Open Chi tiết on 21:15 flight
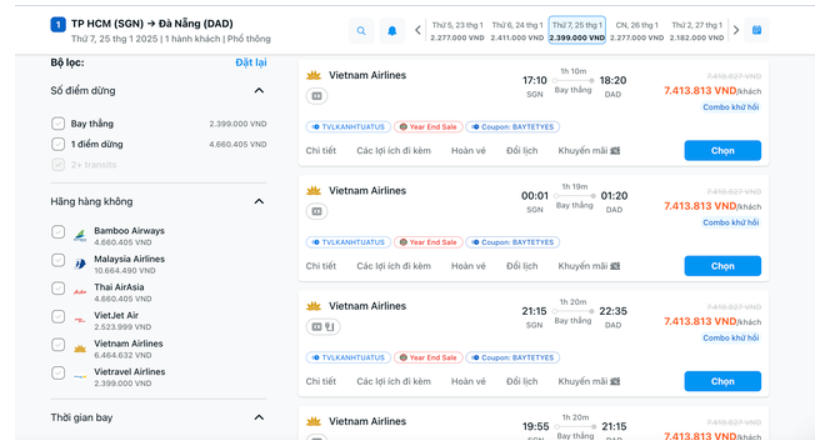This screenshot has width=830, height=440. [x=321, y=381]
